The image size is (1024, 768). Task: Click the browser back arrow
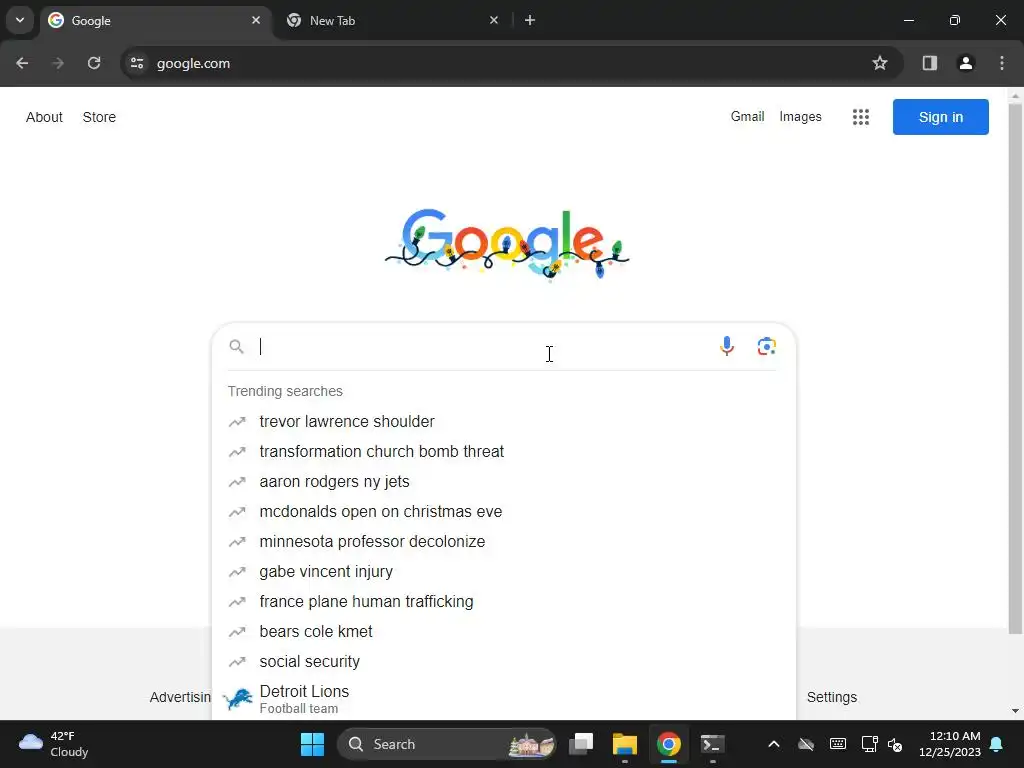click(x=22, y=63)
